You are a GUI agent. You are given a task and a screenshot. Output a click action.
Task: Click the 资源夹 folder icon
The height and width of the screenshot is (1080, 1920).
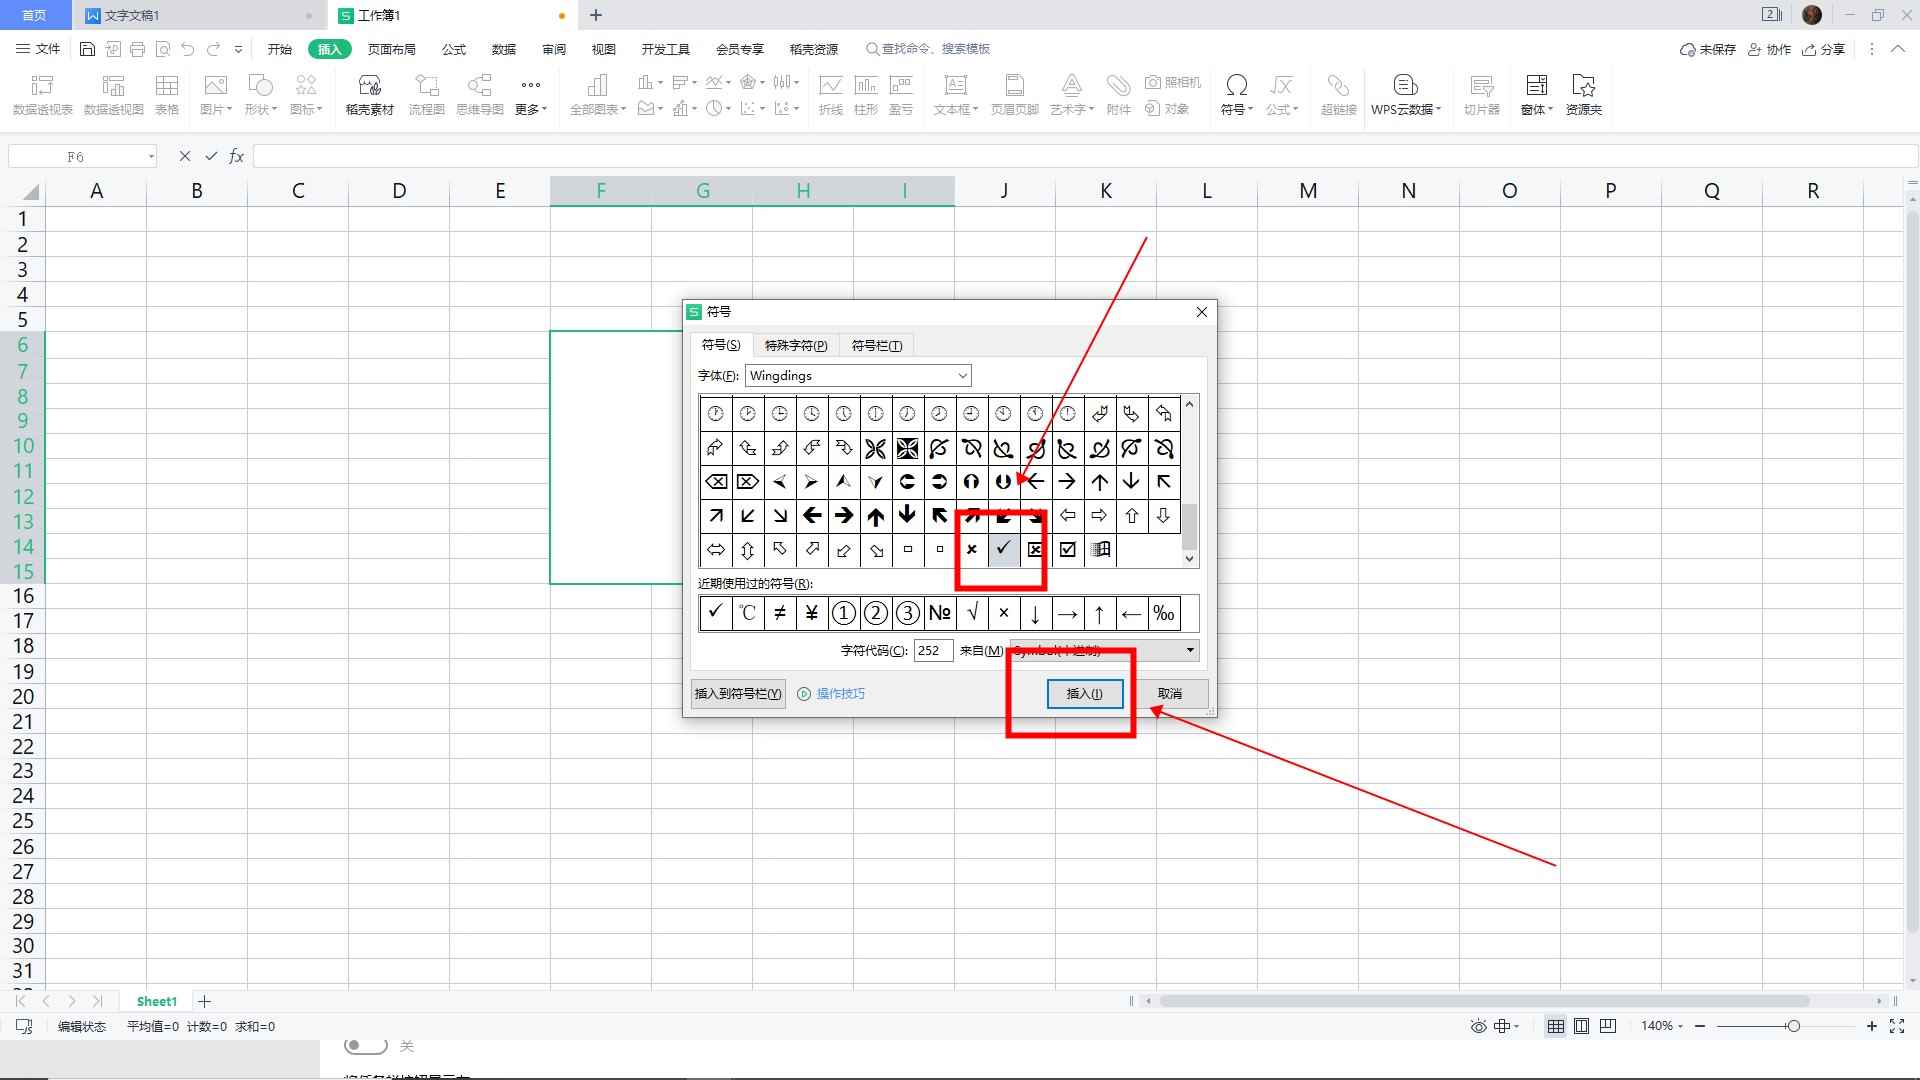(1583, 87)
